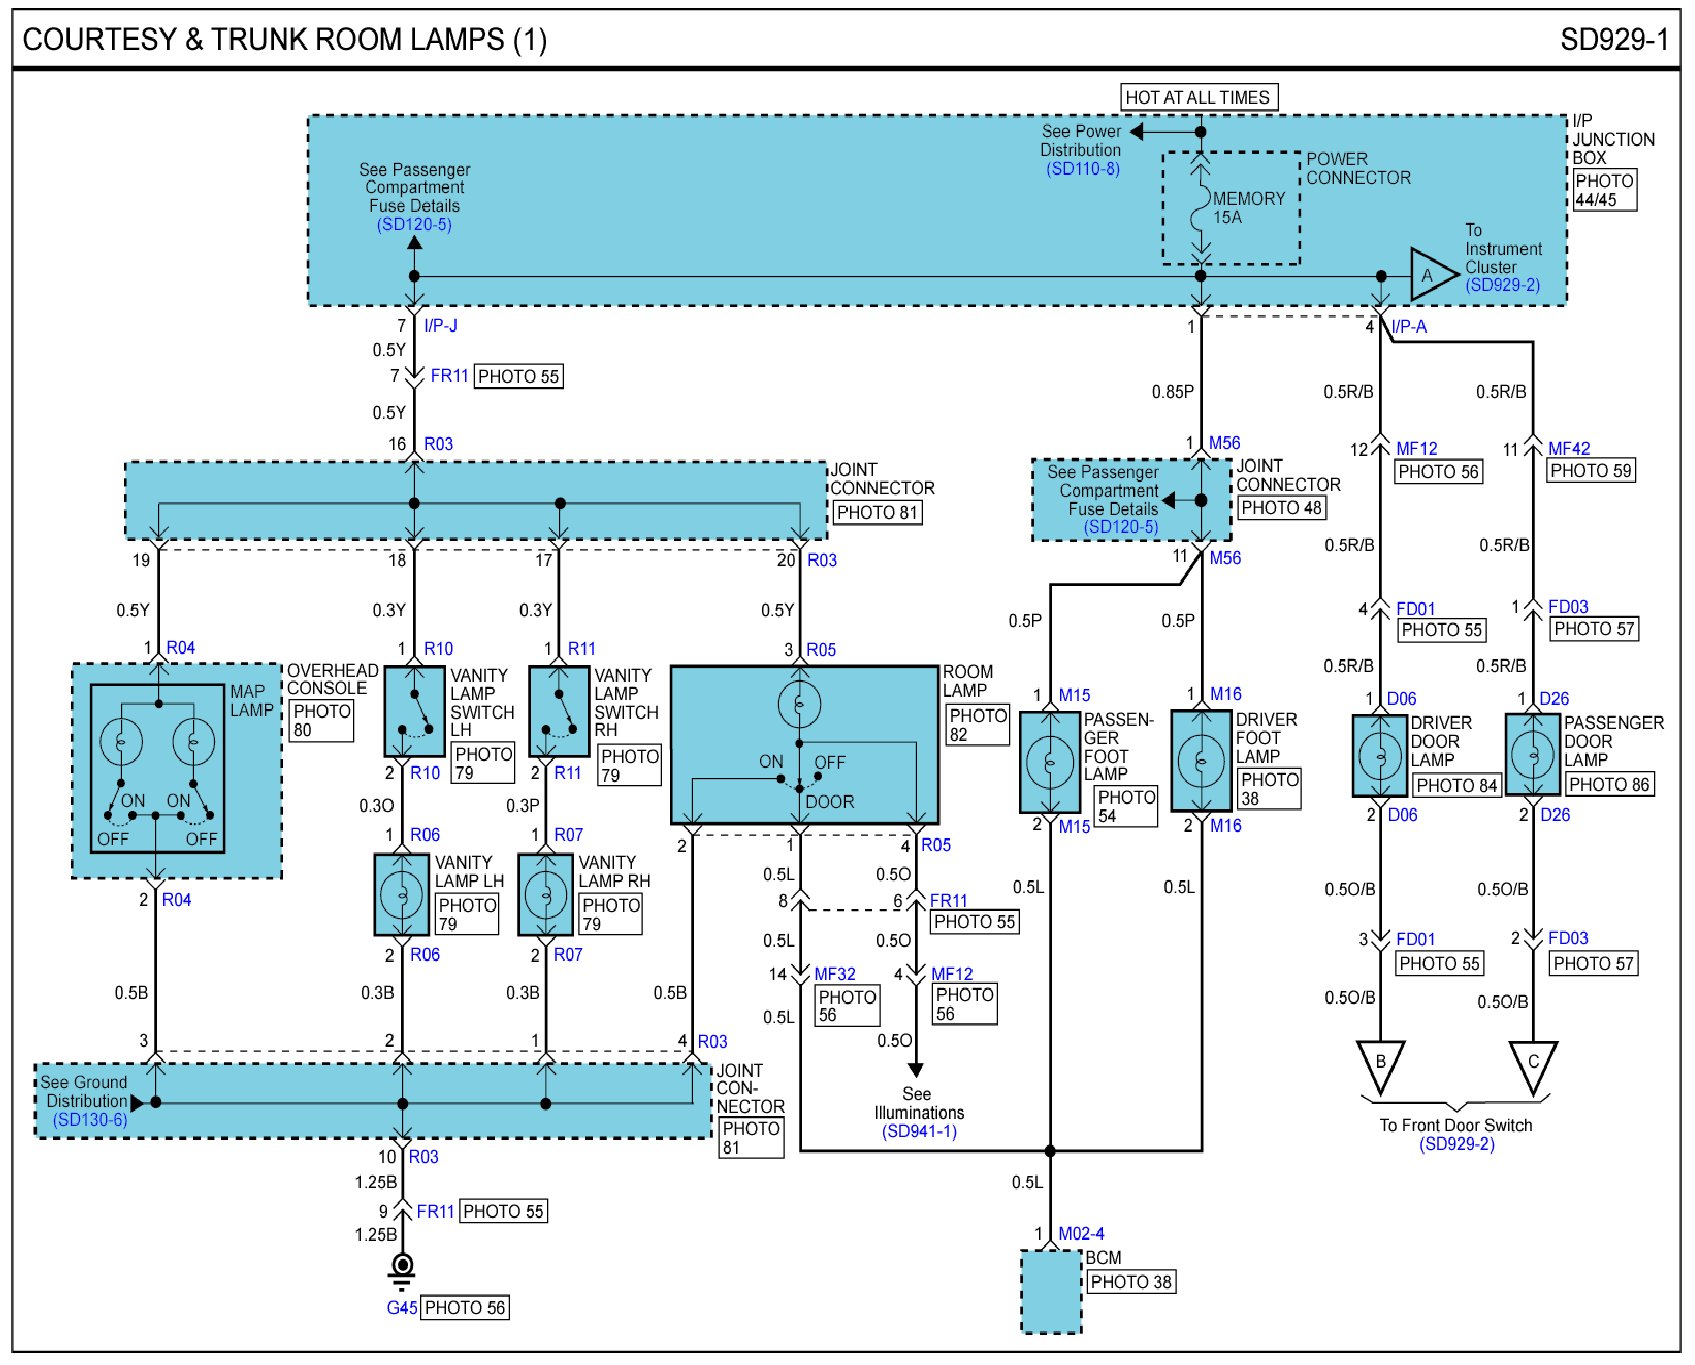This screenshot has height=1365, width=1695.
Task: Toggle the vanity lamp switch RH
Action: pyautogui.click(x=558, y=711)
